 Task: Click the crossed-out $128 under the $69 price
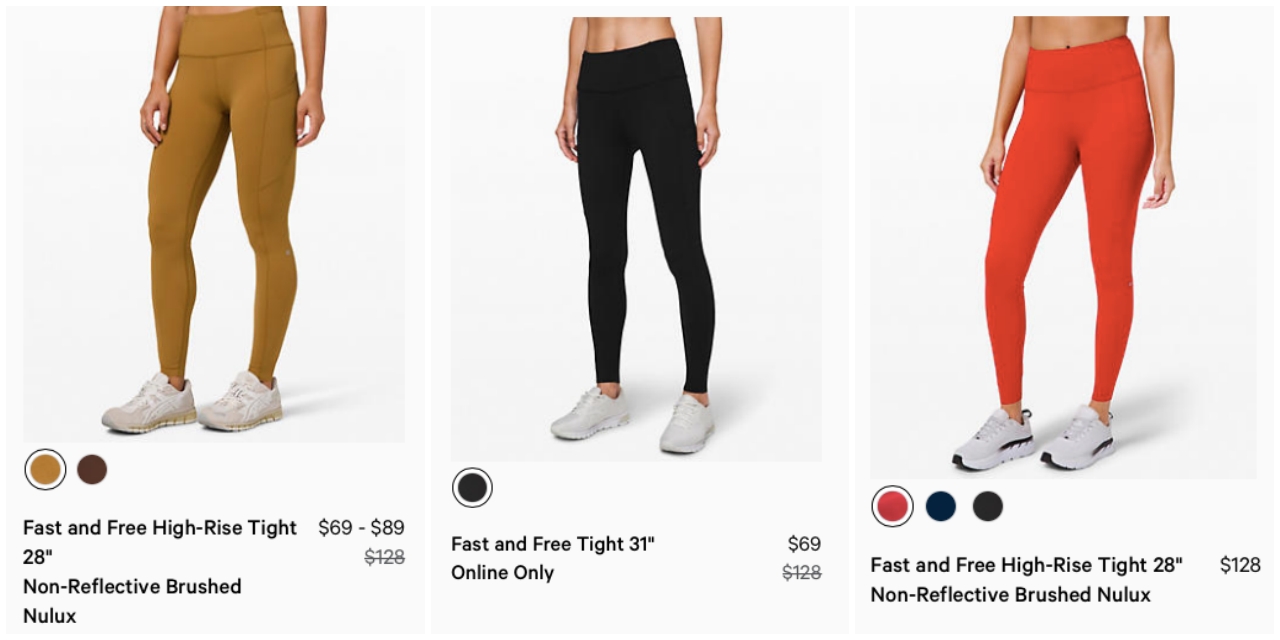pos(801,573)
